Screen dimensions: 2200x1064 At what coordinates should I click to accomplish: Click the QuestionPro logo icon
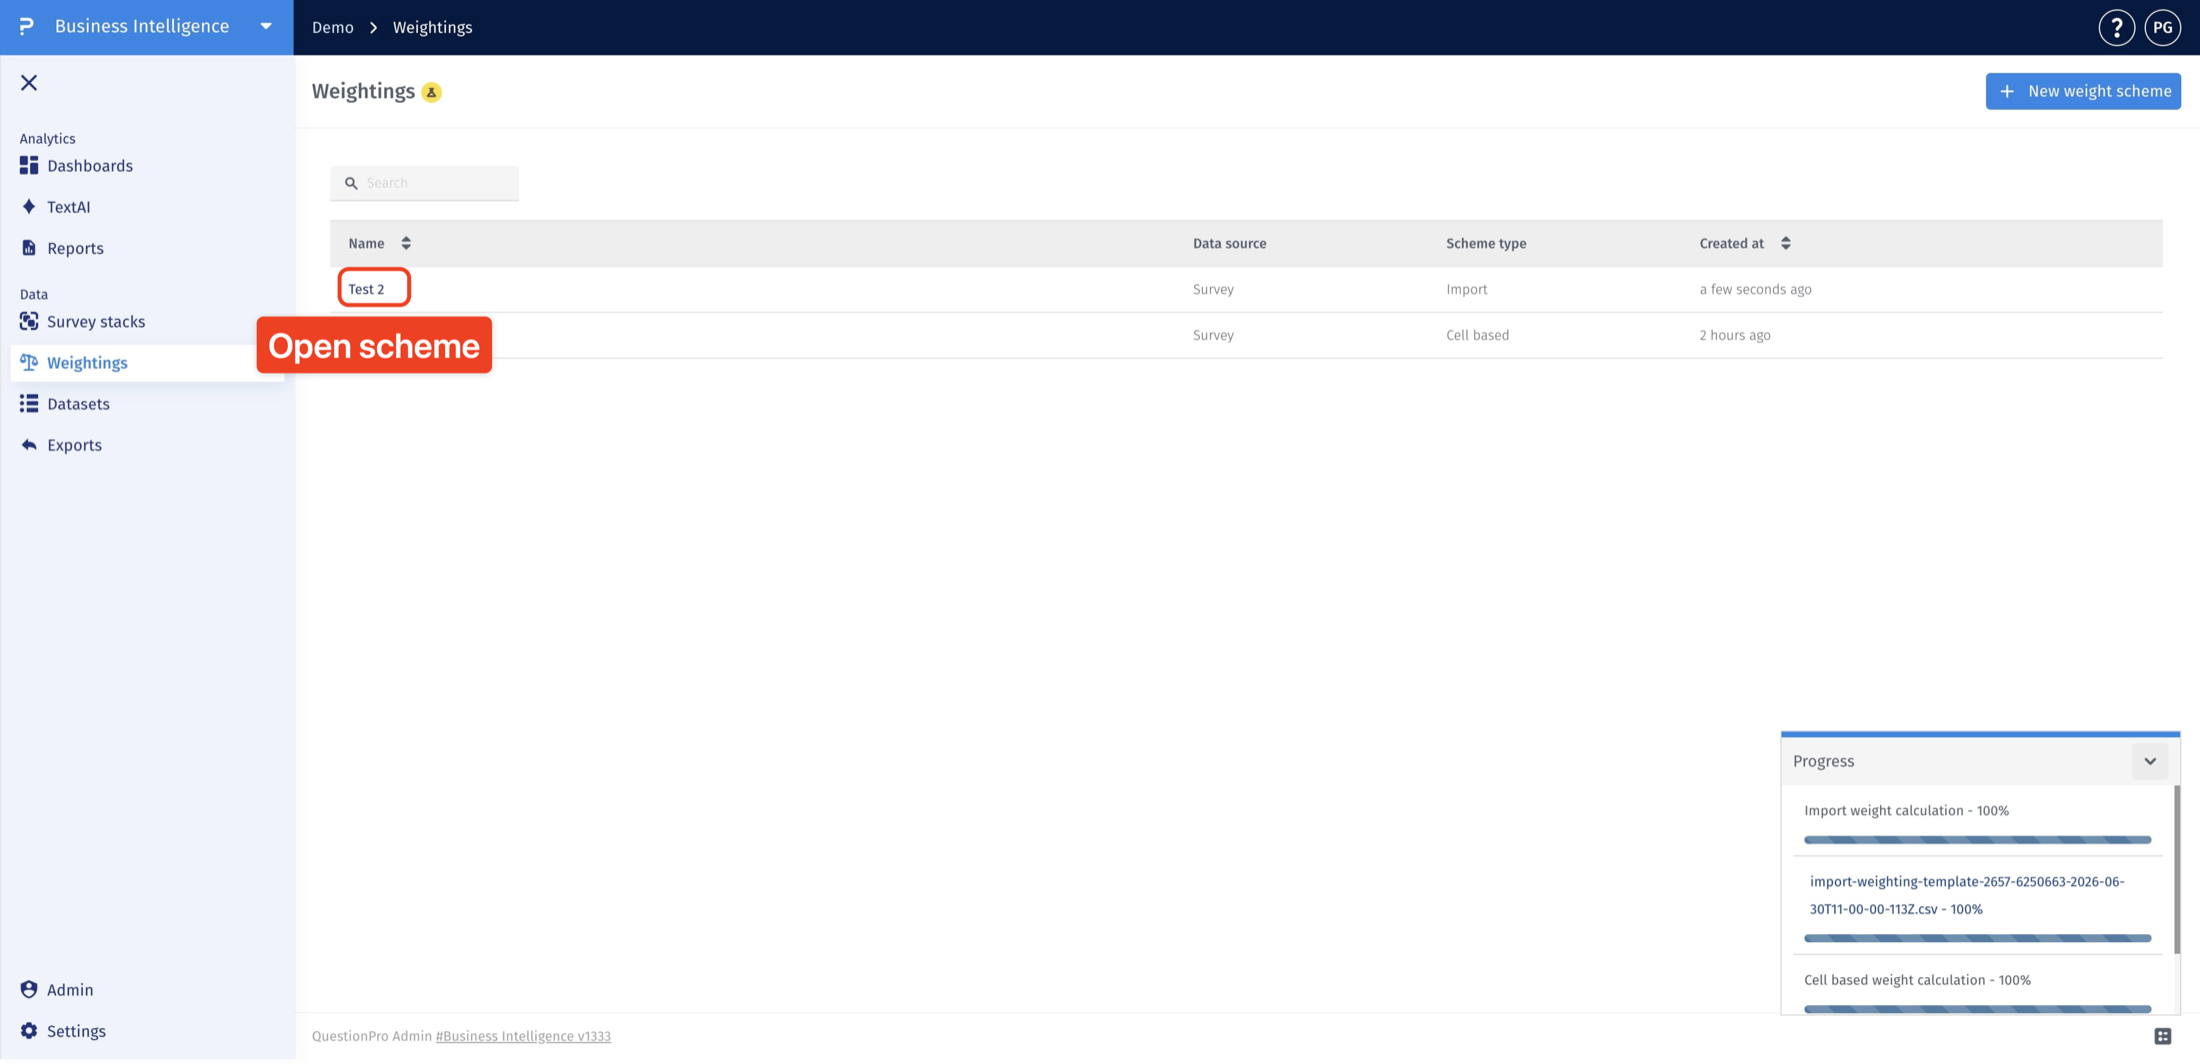pos(27,26)
